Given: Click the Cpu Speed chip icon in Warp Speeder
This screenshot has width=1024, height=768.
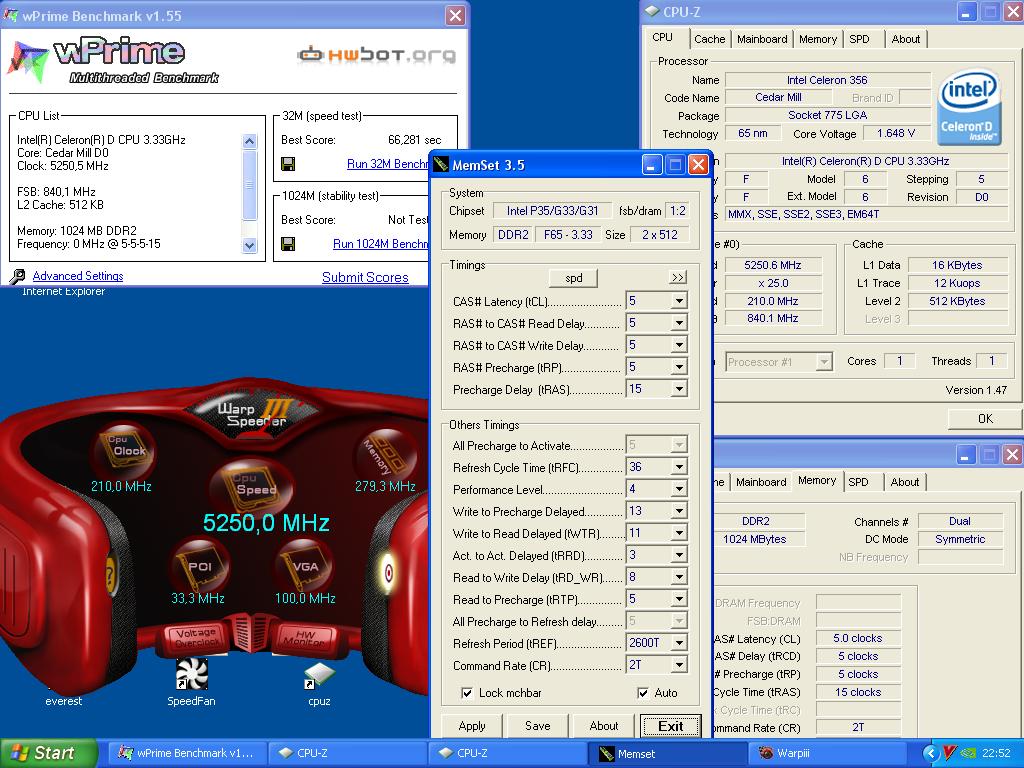Looking at the screenshot, I should point(253,487).
